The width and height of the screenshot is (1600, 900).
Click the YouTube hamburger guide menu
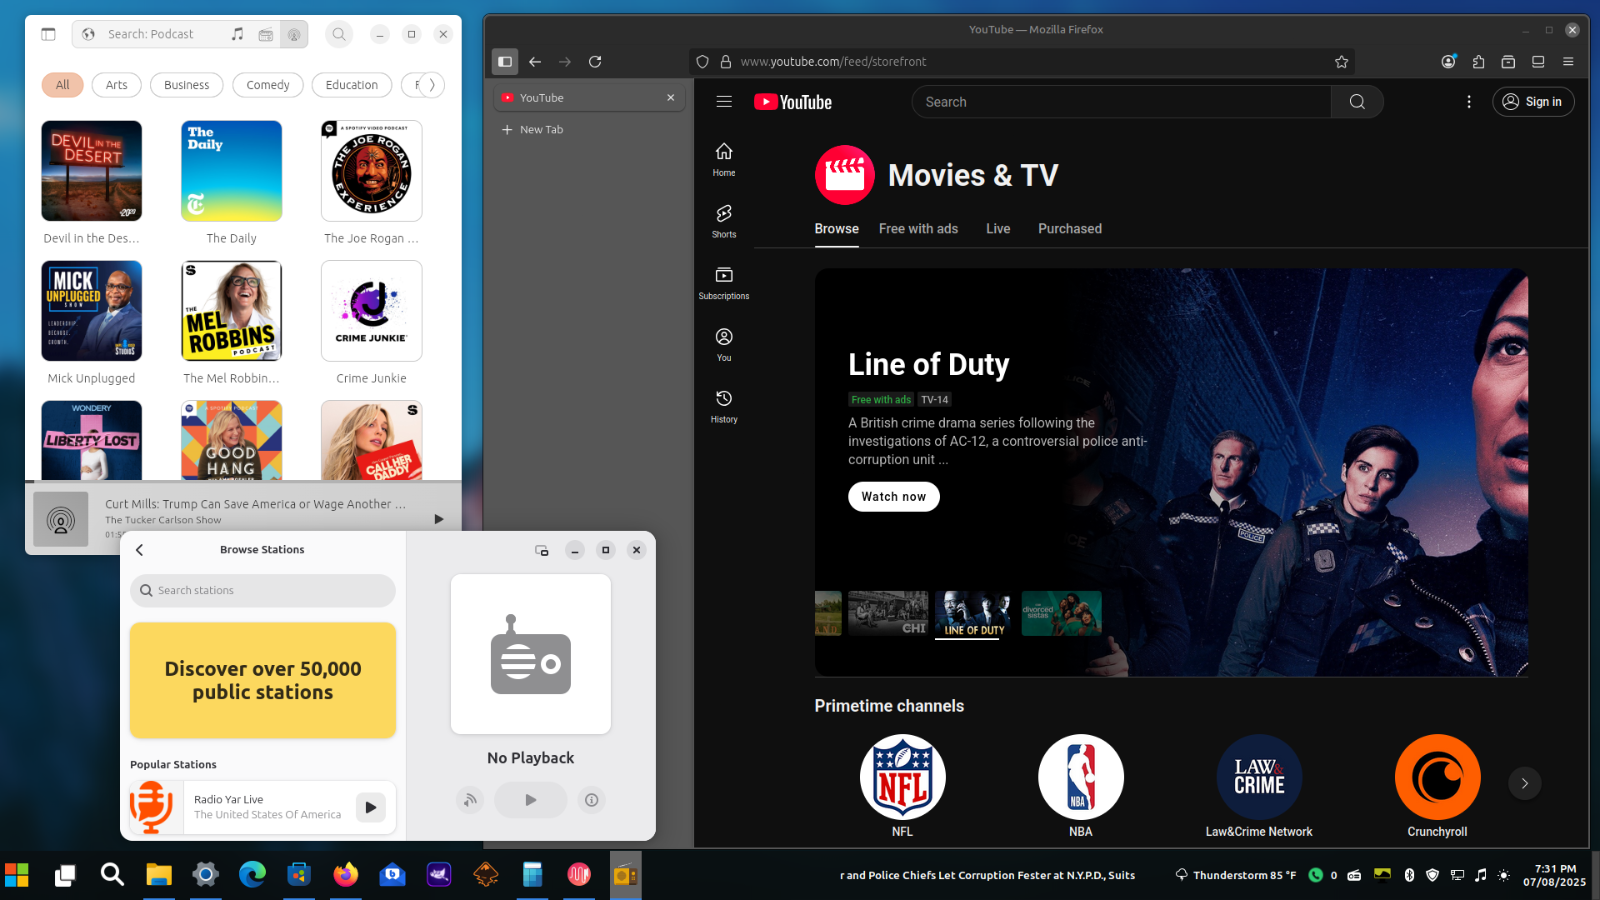coord(724,102)
